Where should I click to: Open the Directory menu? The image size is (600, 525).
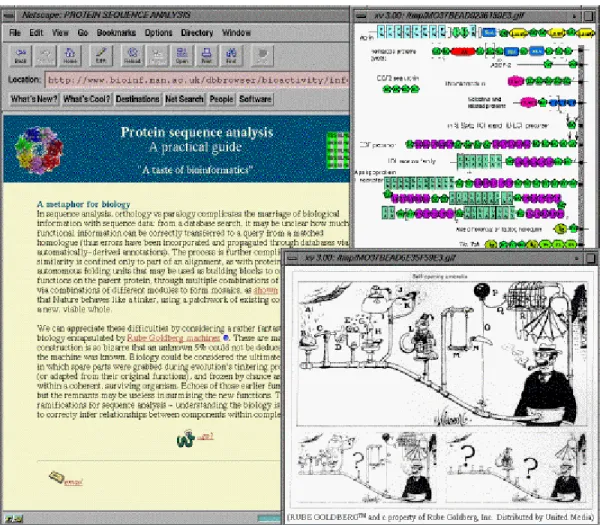point(197,33)
